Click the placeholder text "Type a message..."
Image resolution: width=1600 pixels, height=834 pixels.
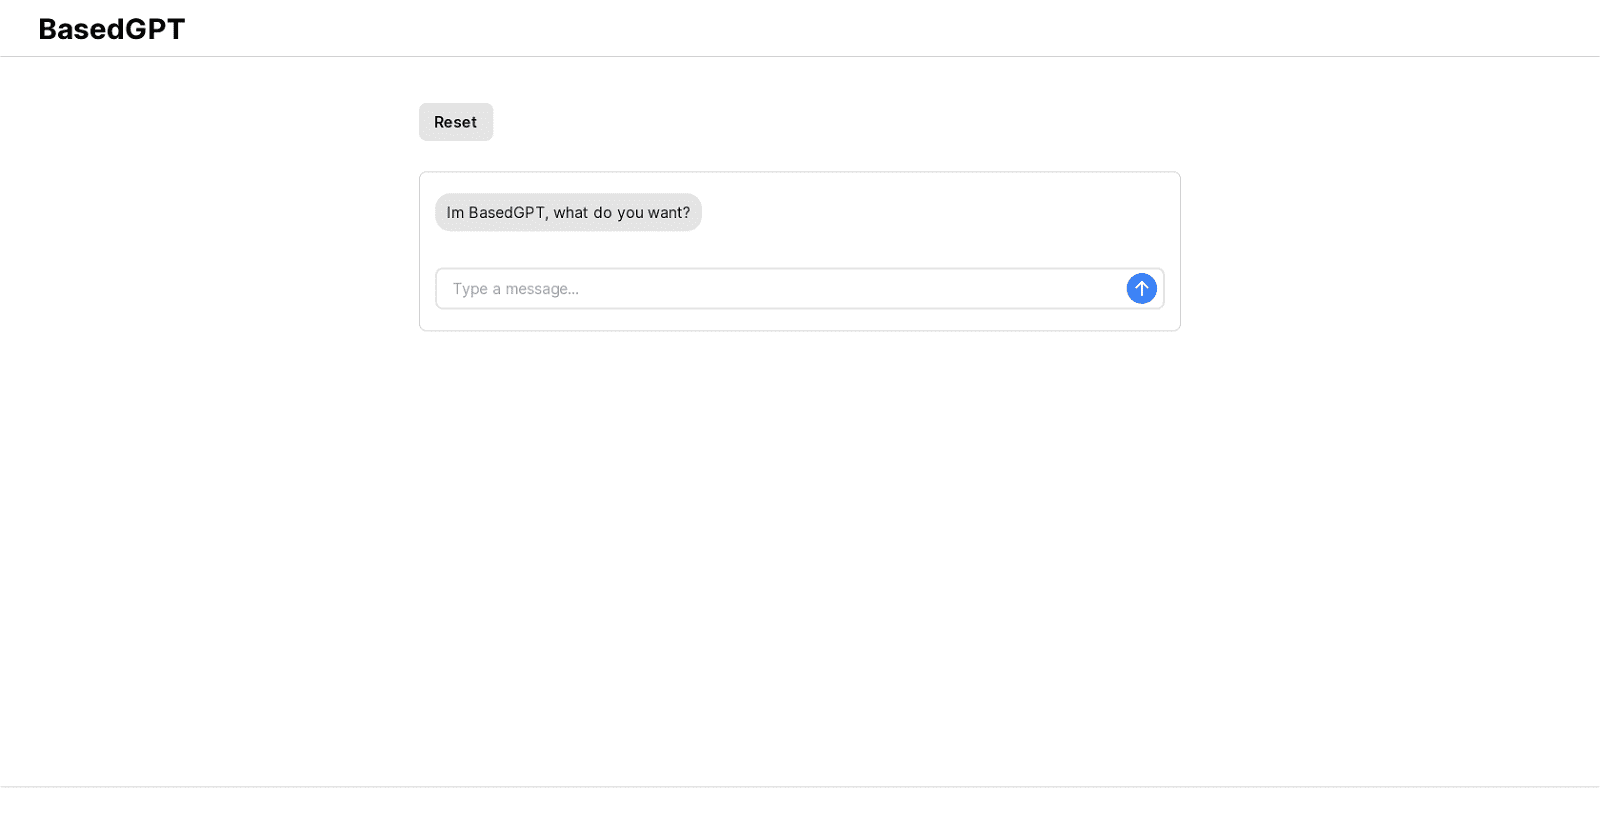[516, 289]
